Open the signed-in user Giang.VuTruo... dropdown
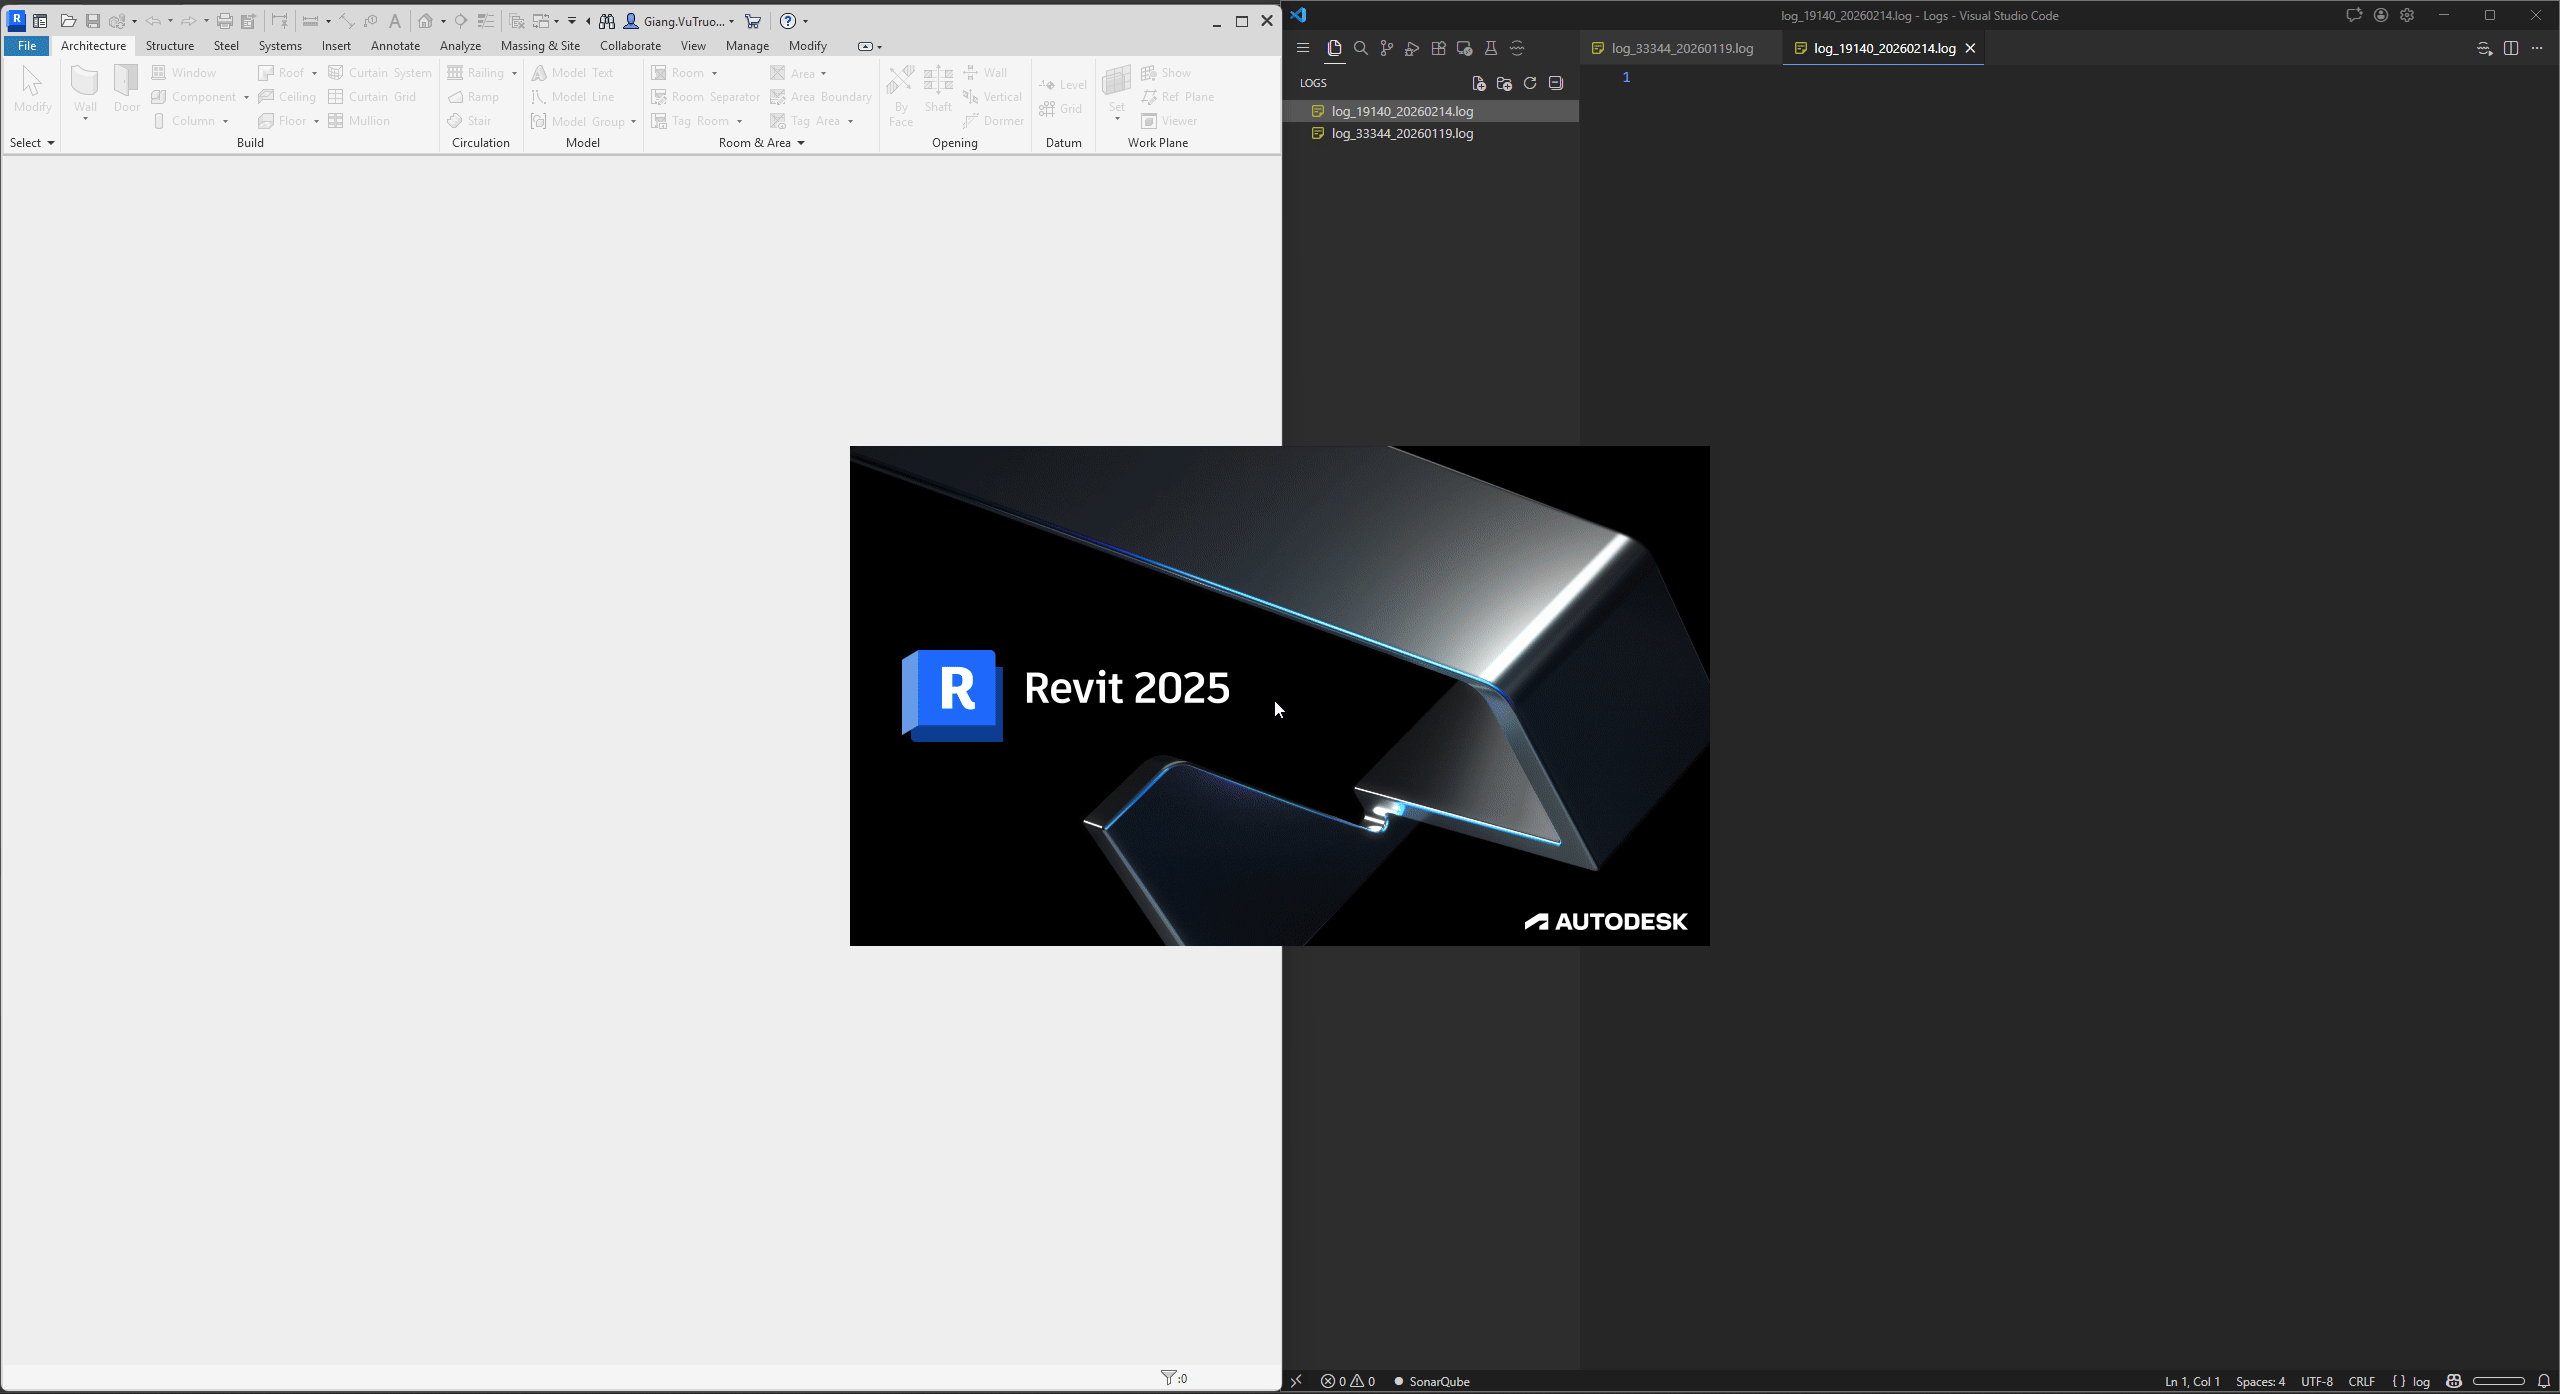Viewport: 2560px width, 1394px height. point(731,21)
